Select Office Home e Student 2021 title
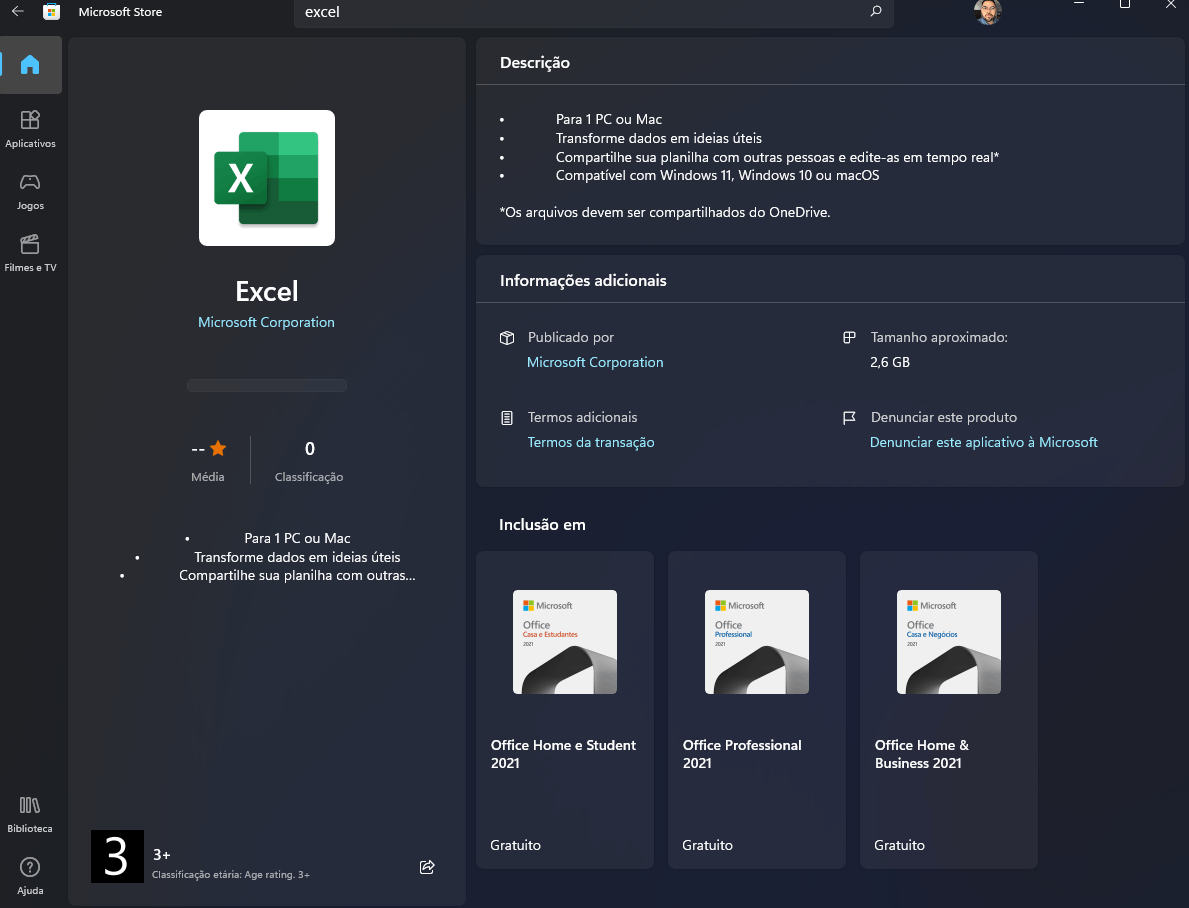Screen dimensions: 1189x908 pyautogui.click(x=563, y=754)
